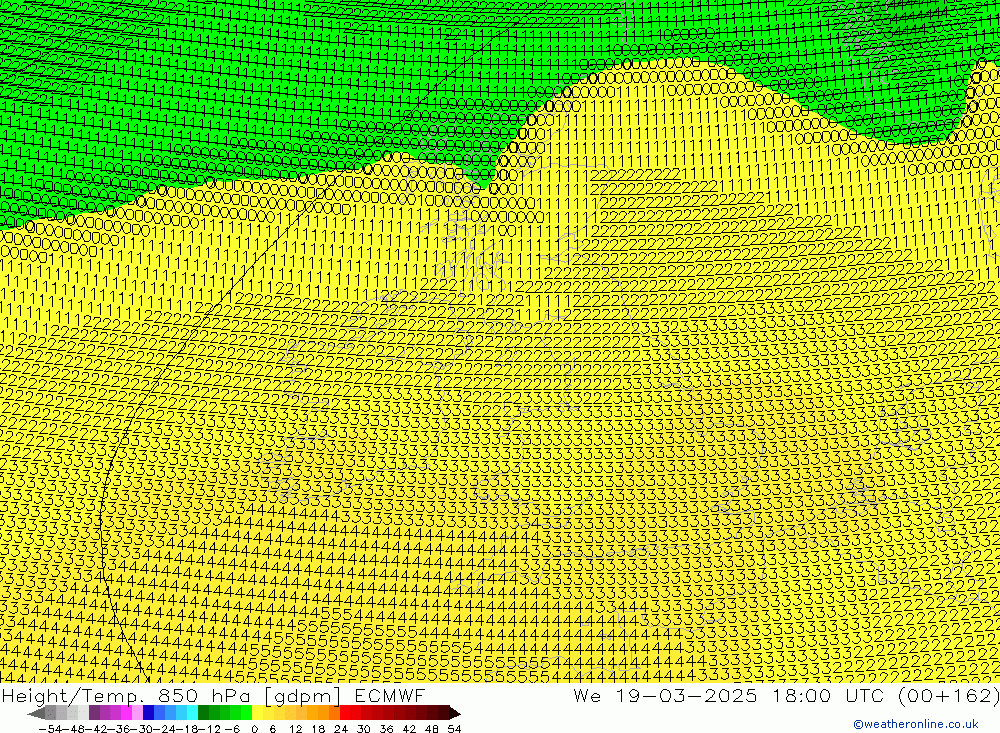Click the dark blue swatch at -30 in legend
Viewport: 1000px width, 733px height.
click(149, 713)
